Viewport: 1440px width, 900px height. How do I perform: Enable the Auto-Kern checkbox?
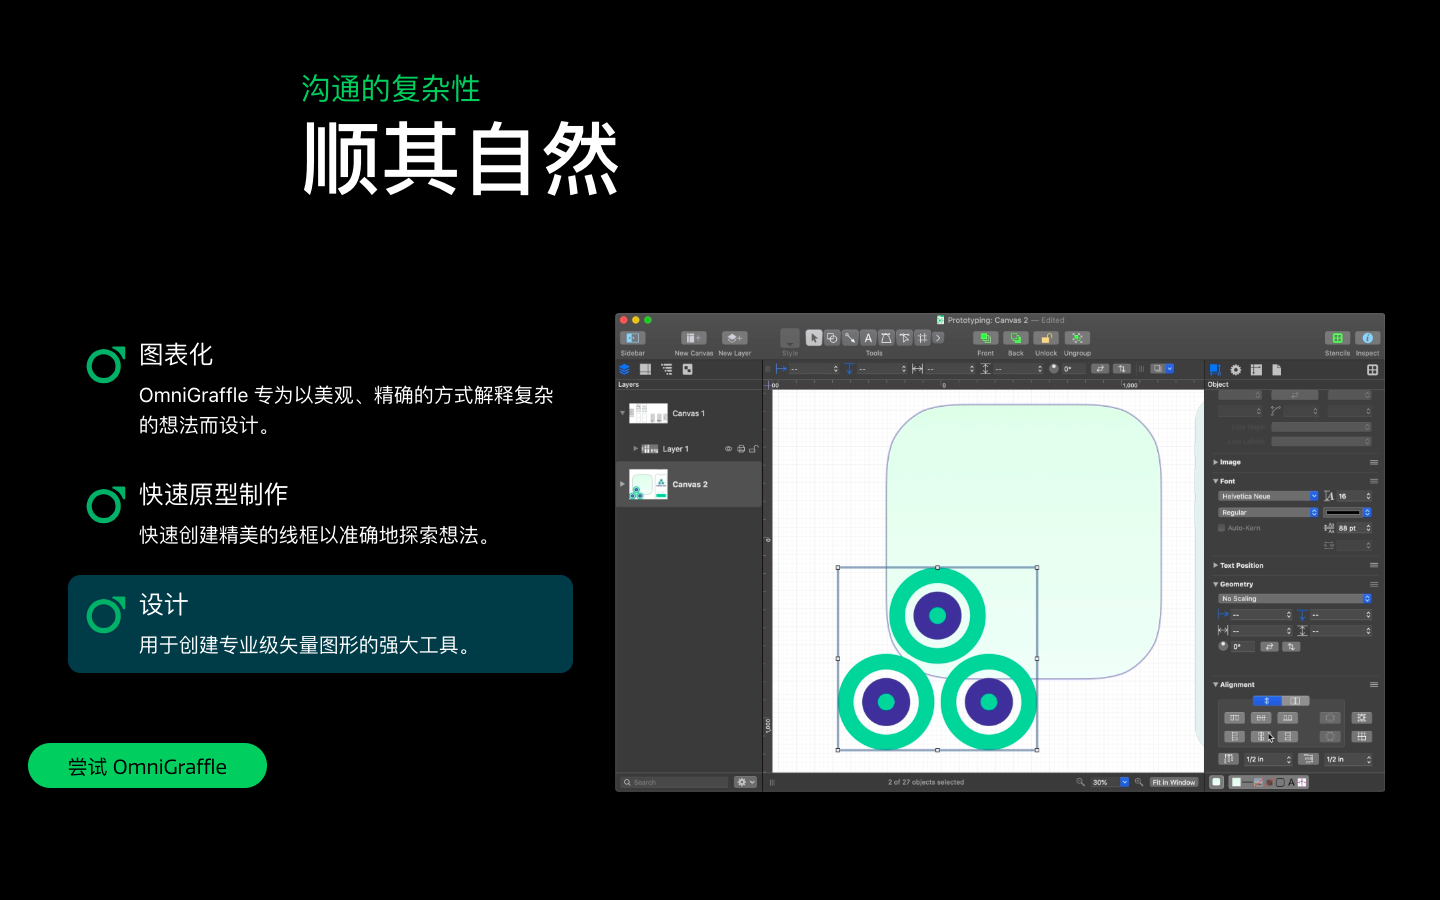tap(1222, 528)
